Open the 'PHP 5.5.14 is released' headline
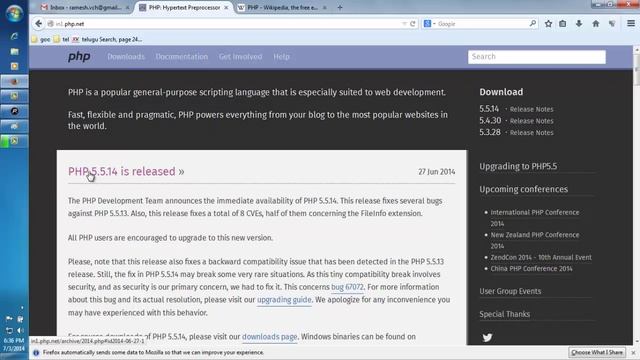The image size is (640, 360). pos(122,171)
